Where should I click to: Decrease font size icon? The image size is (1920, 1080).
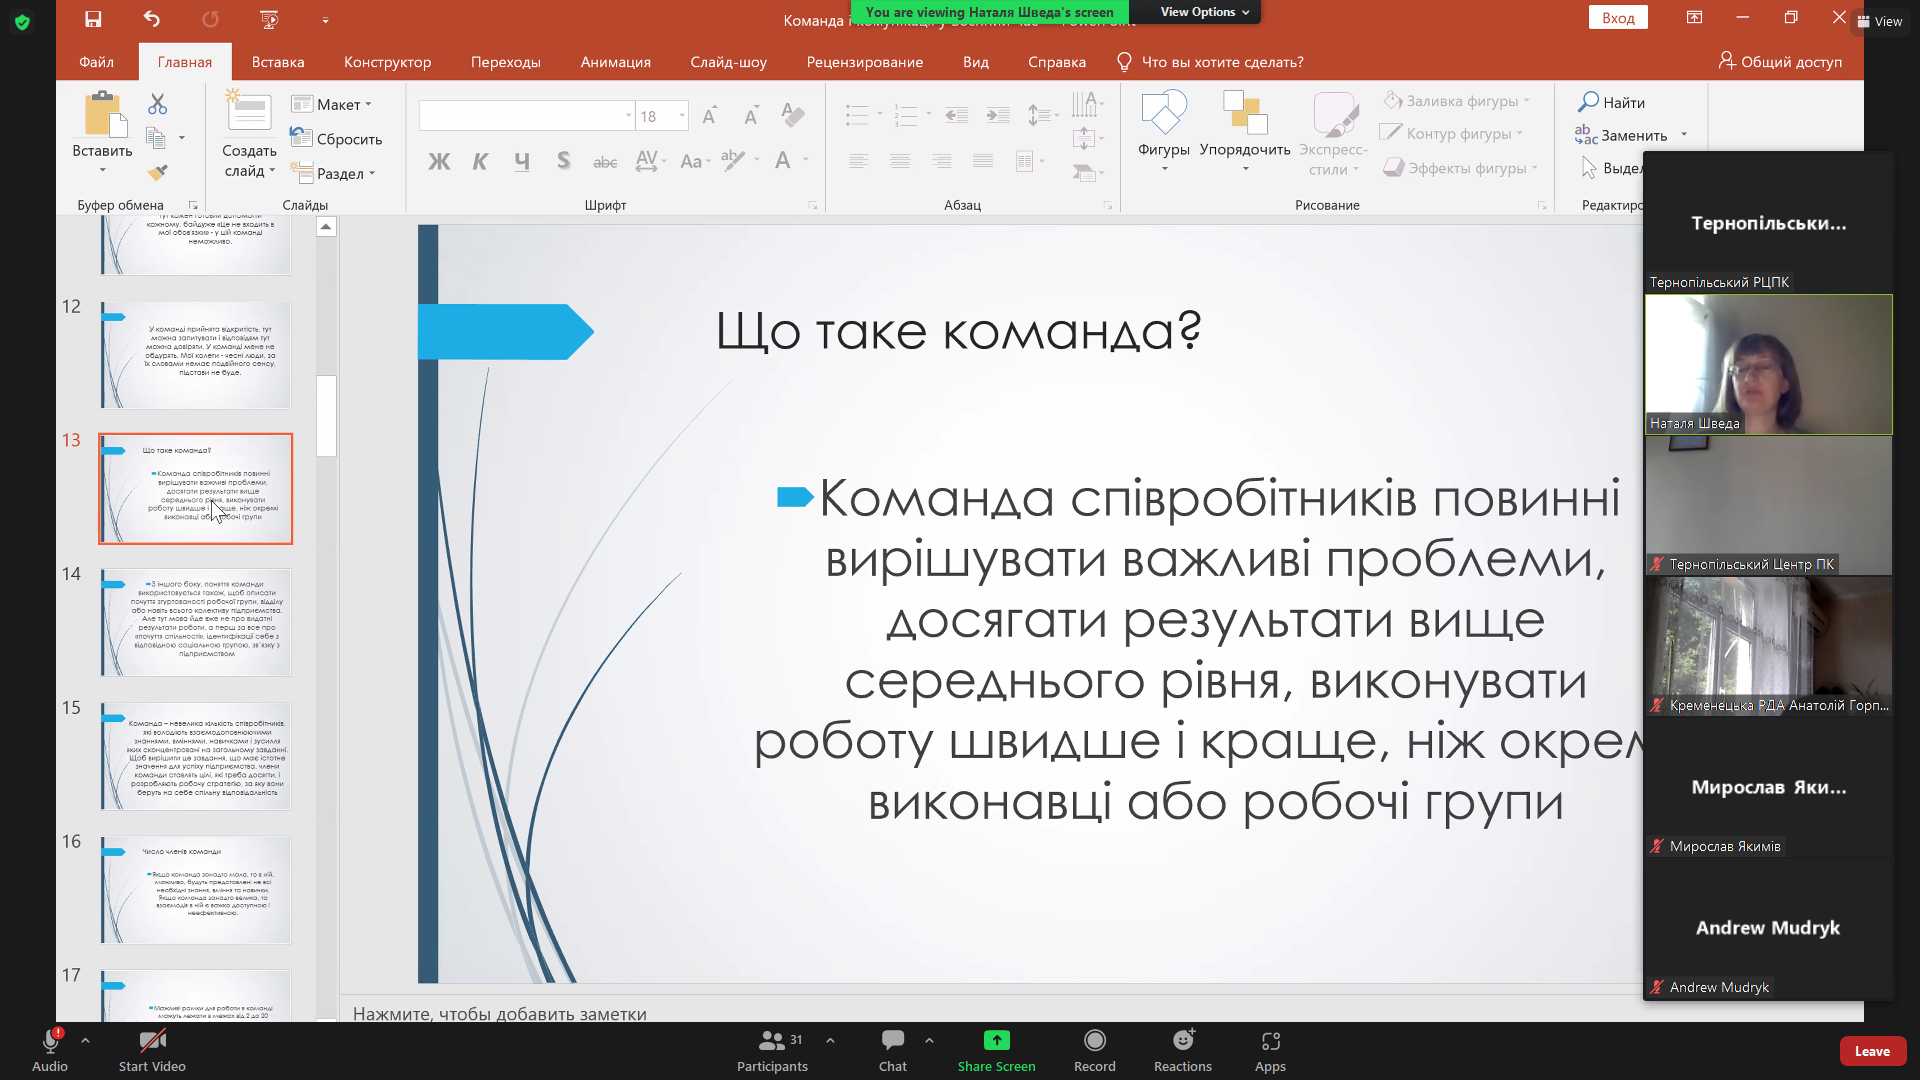pos(751,116)
